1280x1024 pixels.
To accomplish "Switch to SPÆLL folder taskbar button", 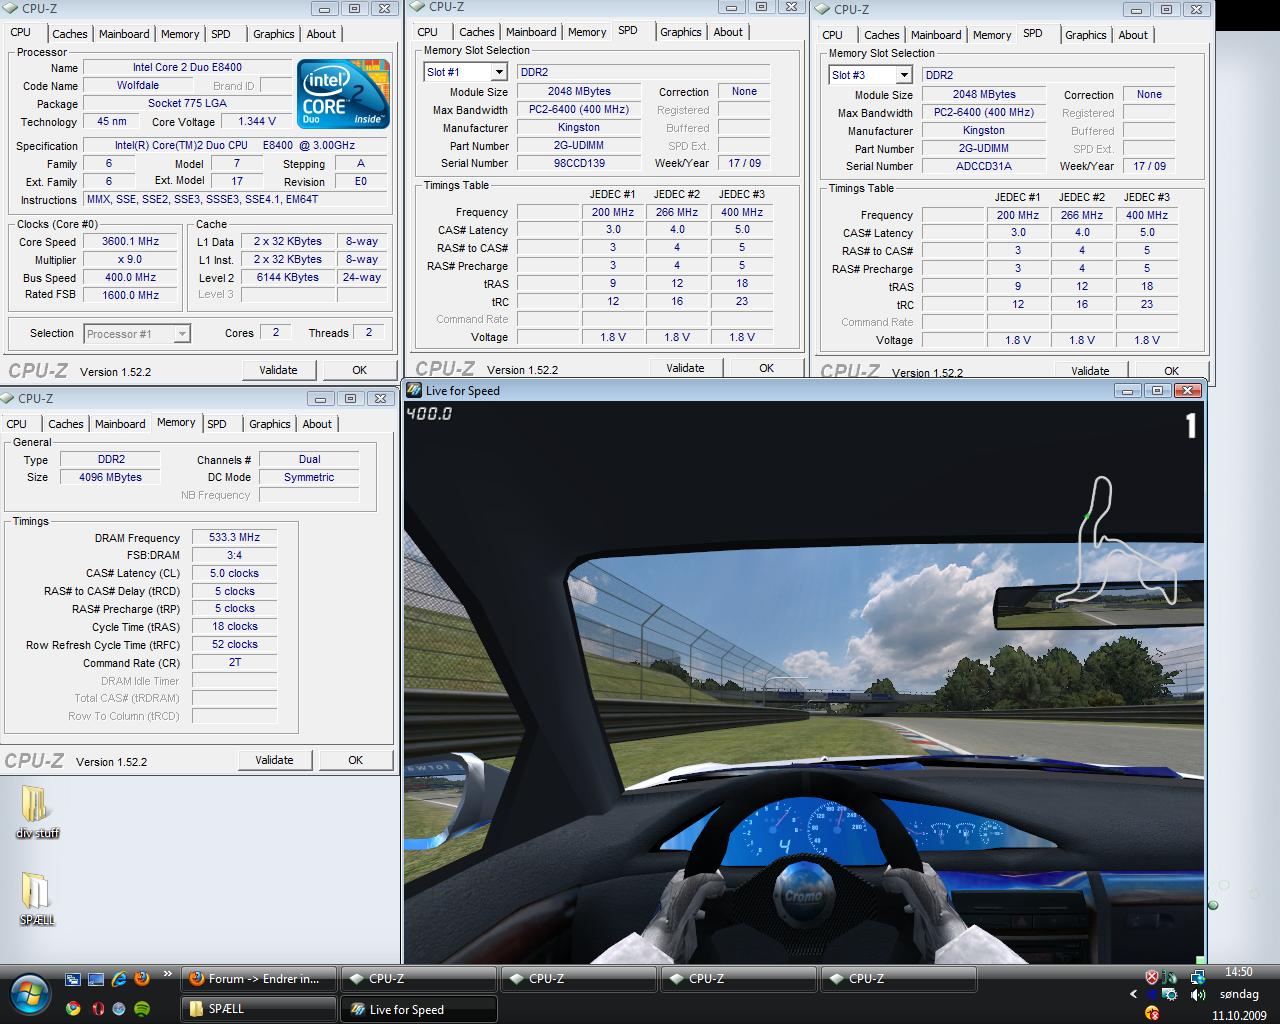I will pos(258,1008).
